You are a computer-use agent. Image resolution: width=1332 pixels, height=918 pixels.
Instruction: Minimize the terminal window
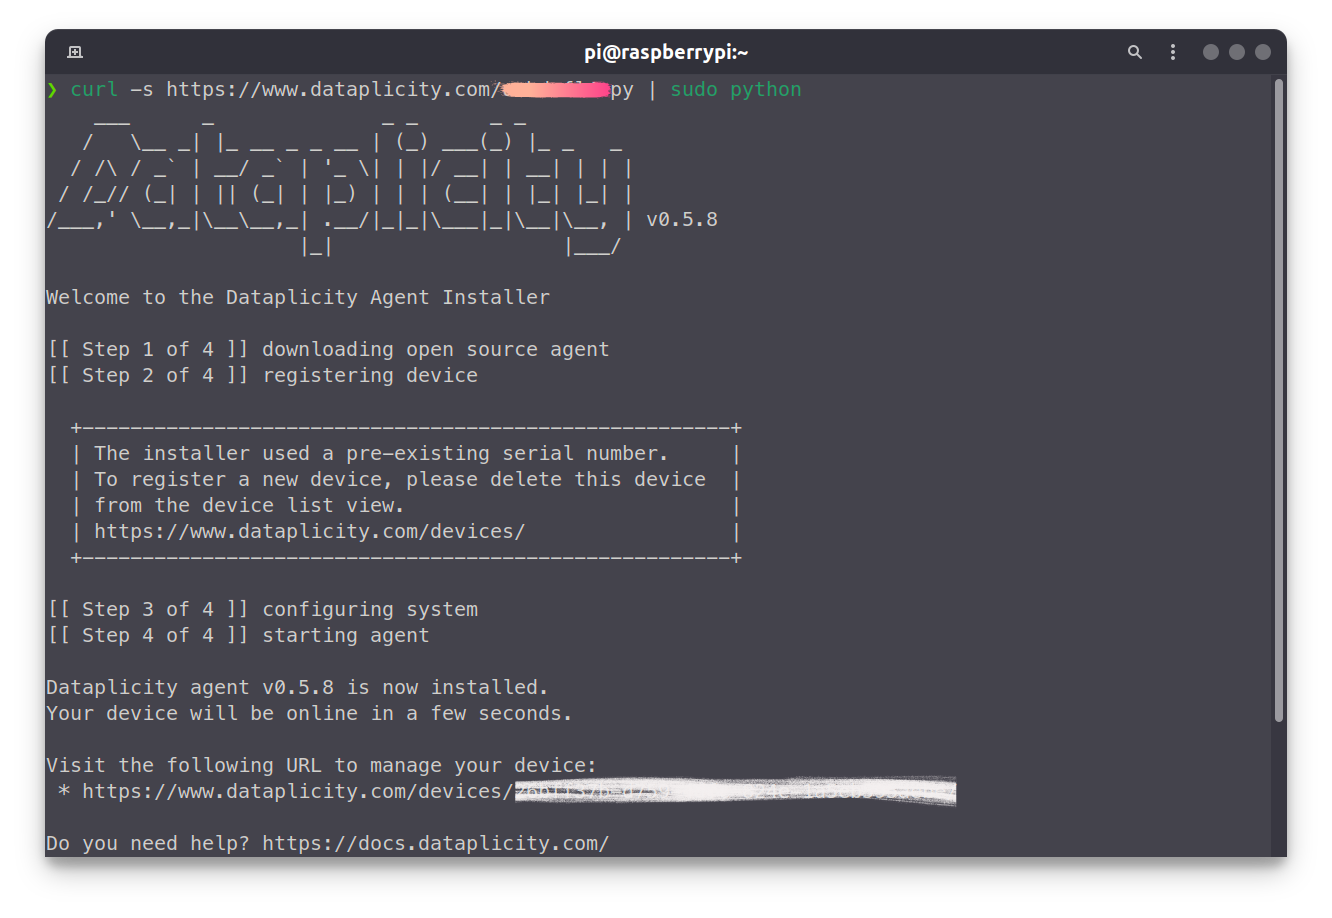(1211, 52)
